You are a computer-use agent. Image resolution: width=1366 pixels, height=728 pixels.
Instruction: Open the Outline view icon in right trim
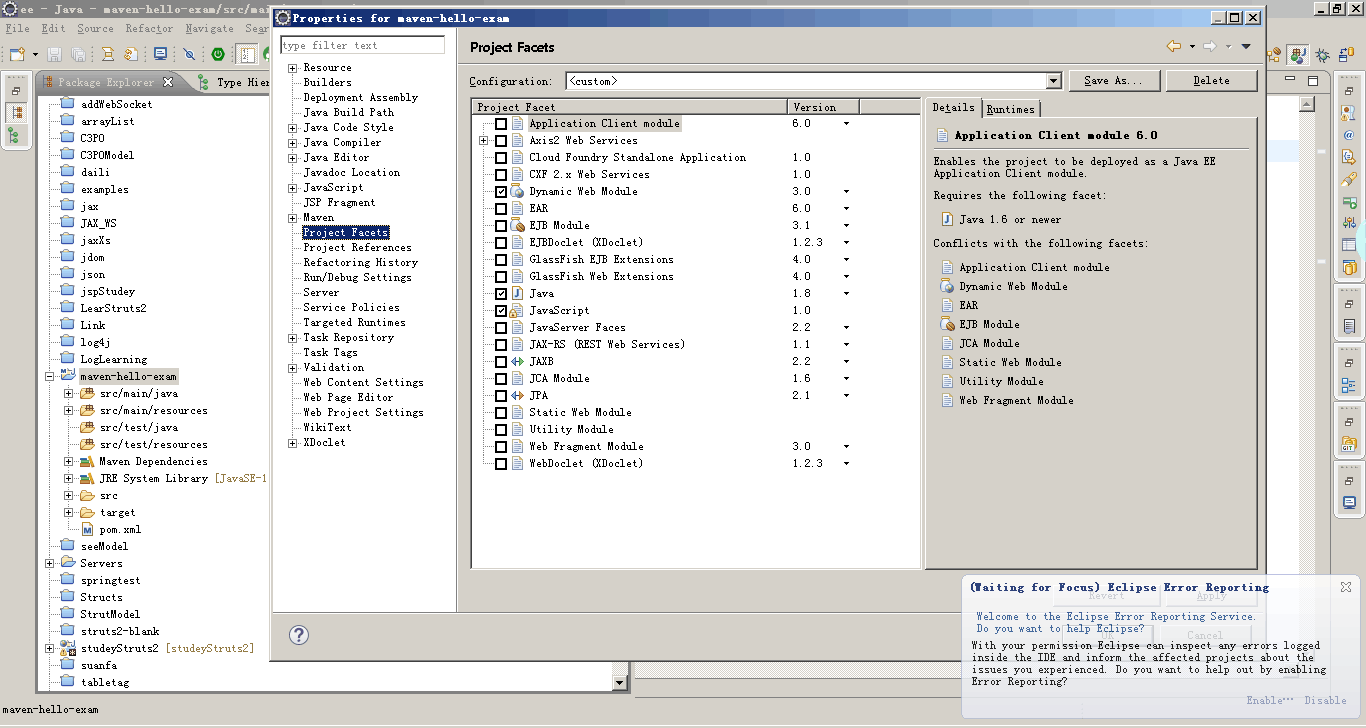coord(1349,385)
